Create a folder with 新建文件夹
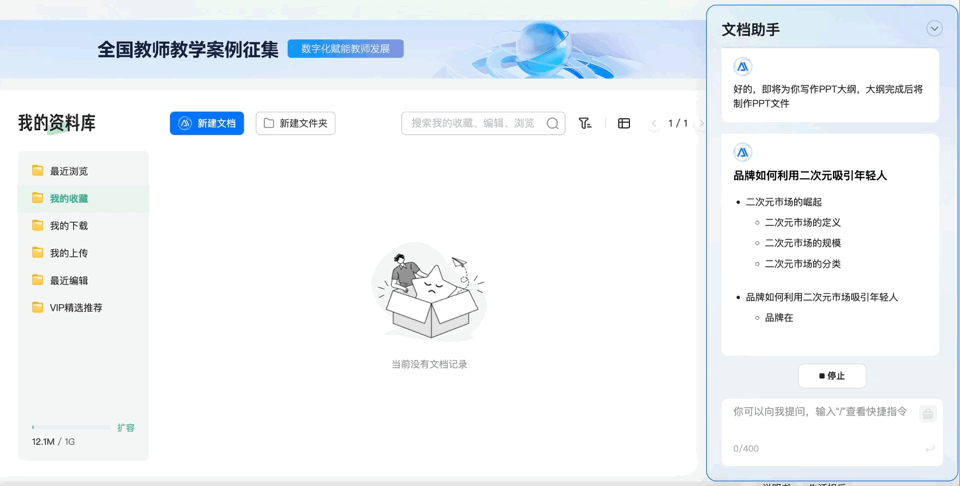 click(x=295, y=123)
